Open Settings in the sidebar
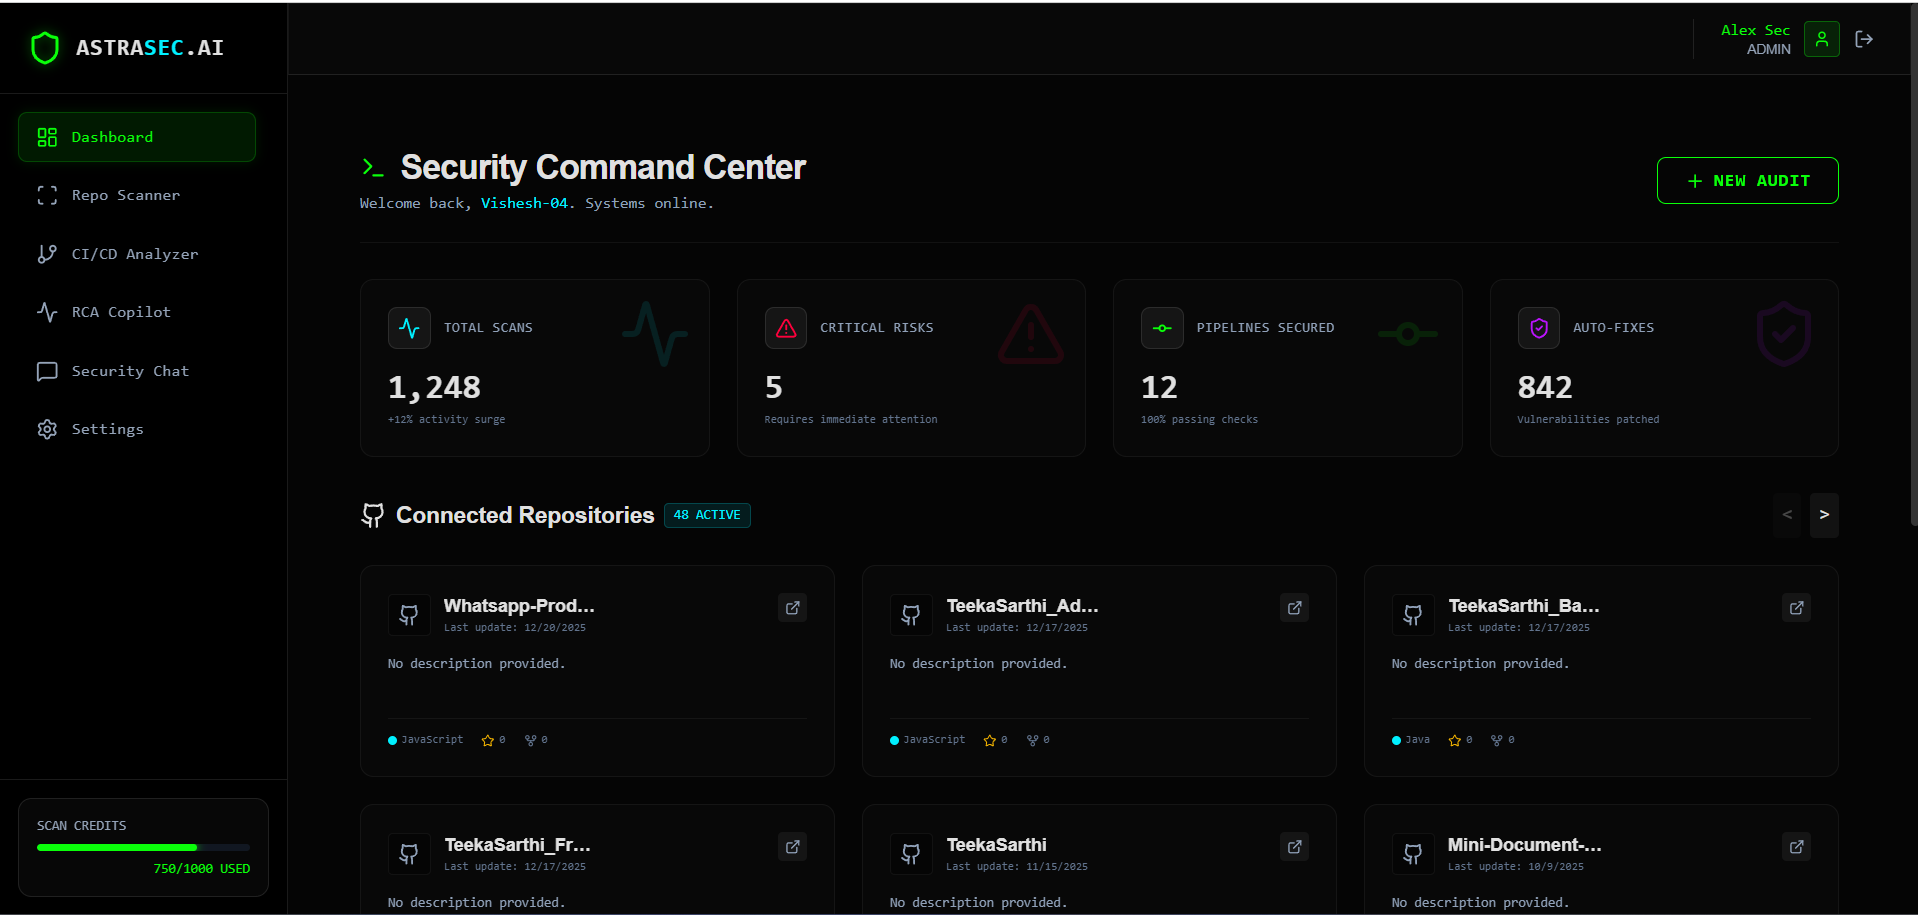Screen dimensions: 1918x915 137,429
